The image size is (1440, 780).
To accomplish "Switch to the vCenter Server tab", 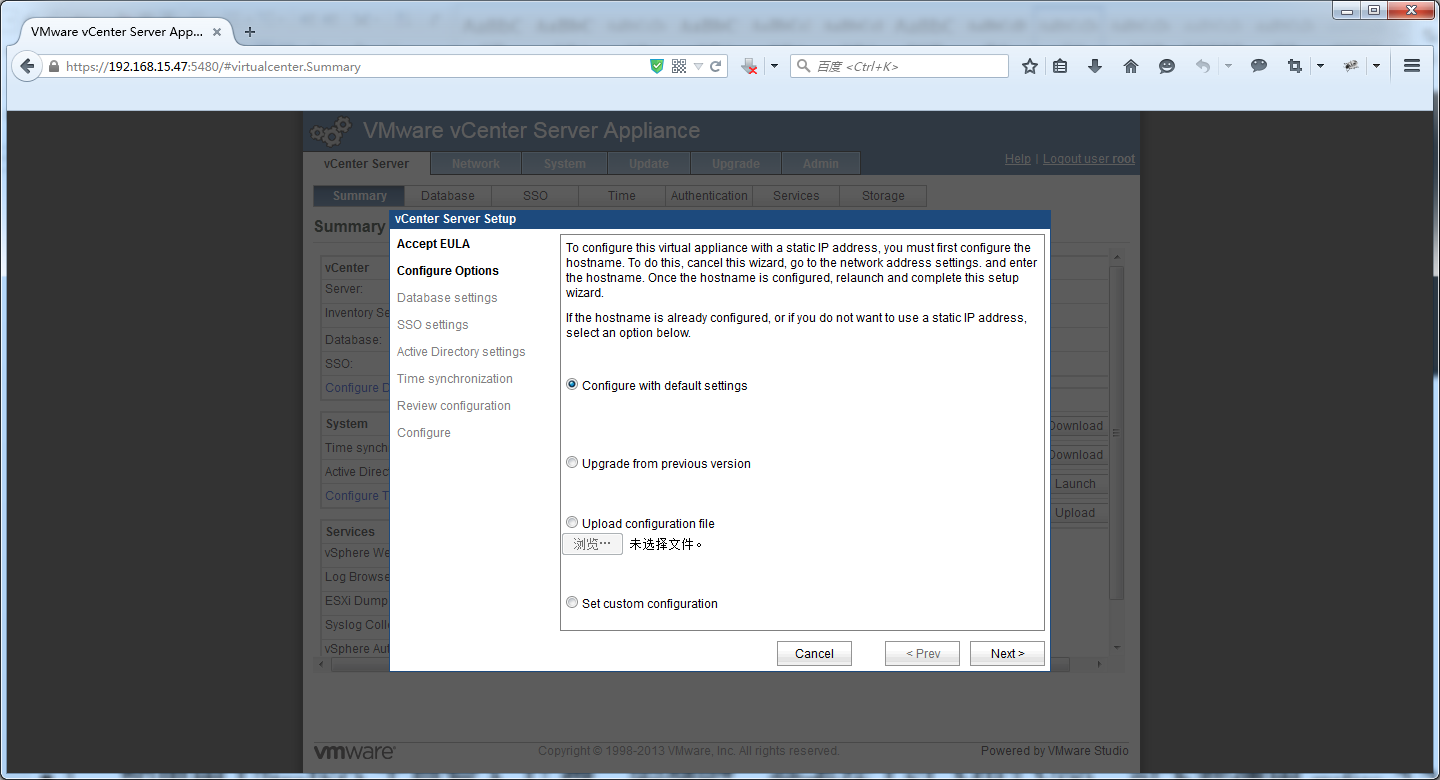I will pos(366,164).
